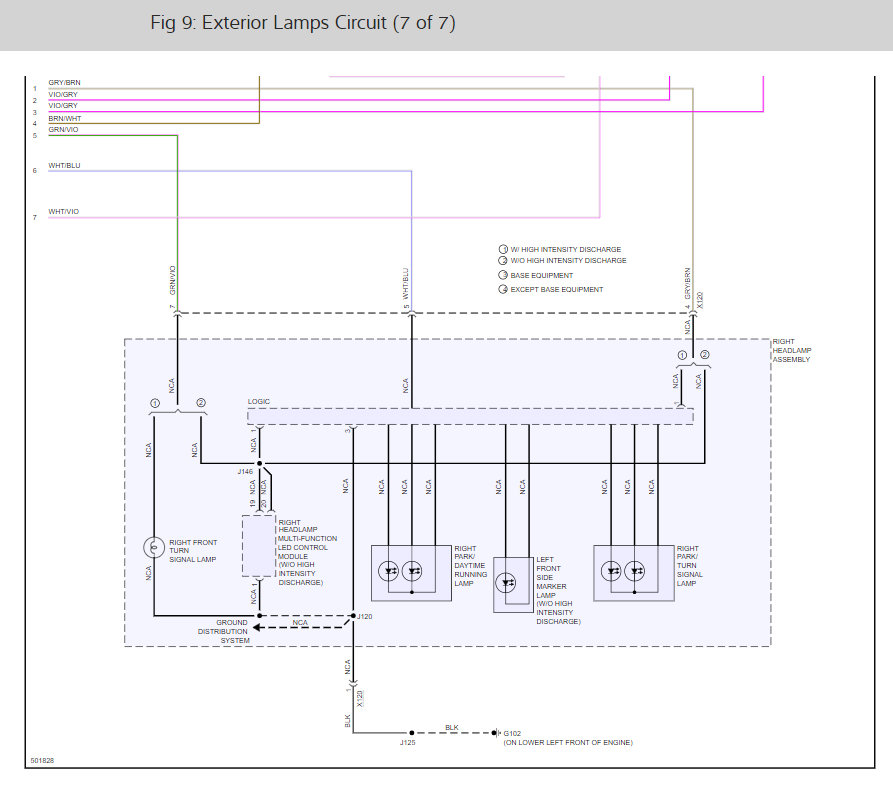Click the 'RIGHT PARK/ TURN SIGNAL LAMP' label

click(x=690, y=565)
